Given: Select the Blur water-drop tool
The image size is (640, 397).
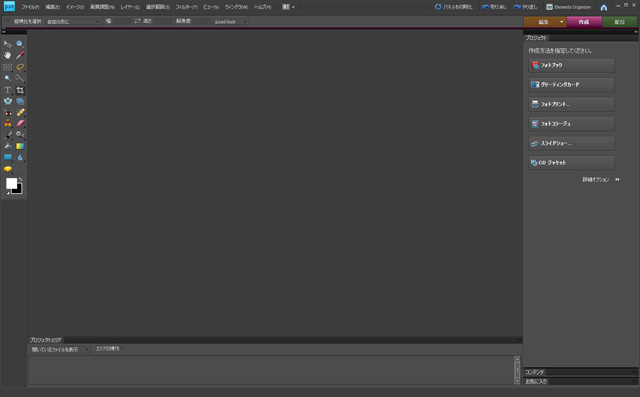Looking at the screenshot, I should pos(20,157).
